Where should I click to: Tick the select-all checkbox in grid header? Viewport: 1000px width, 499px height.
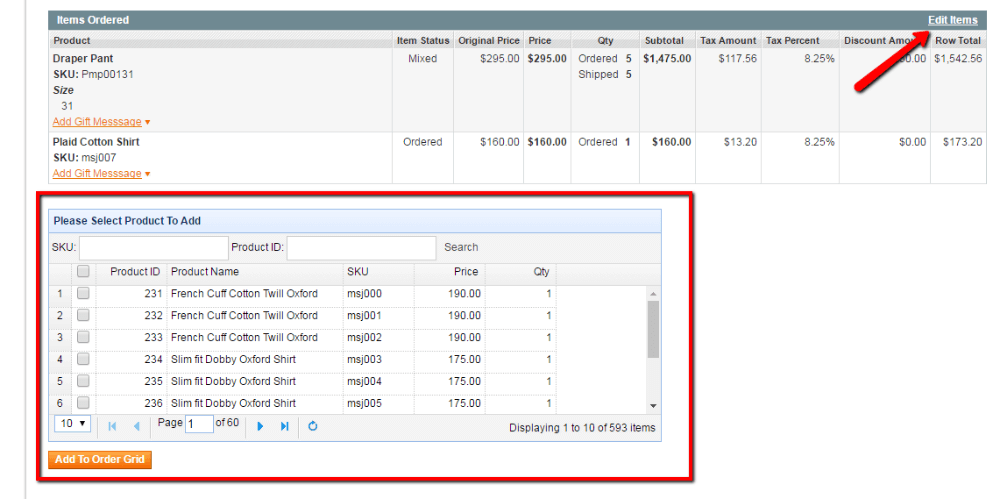83,272
